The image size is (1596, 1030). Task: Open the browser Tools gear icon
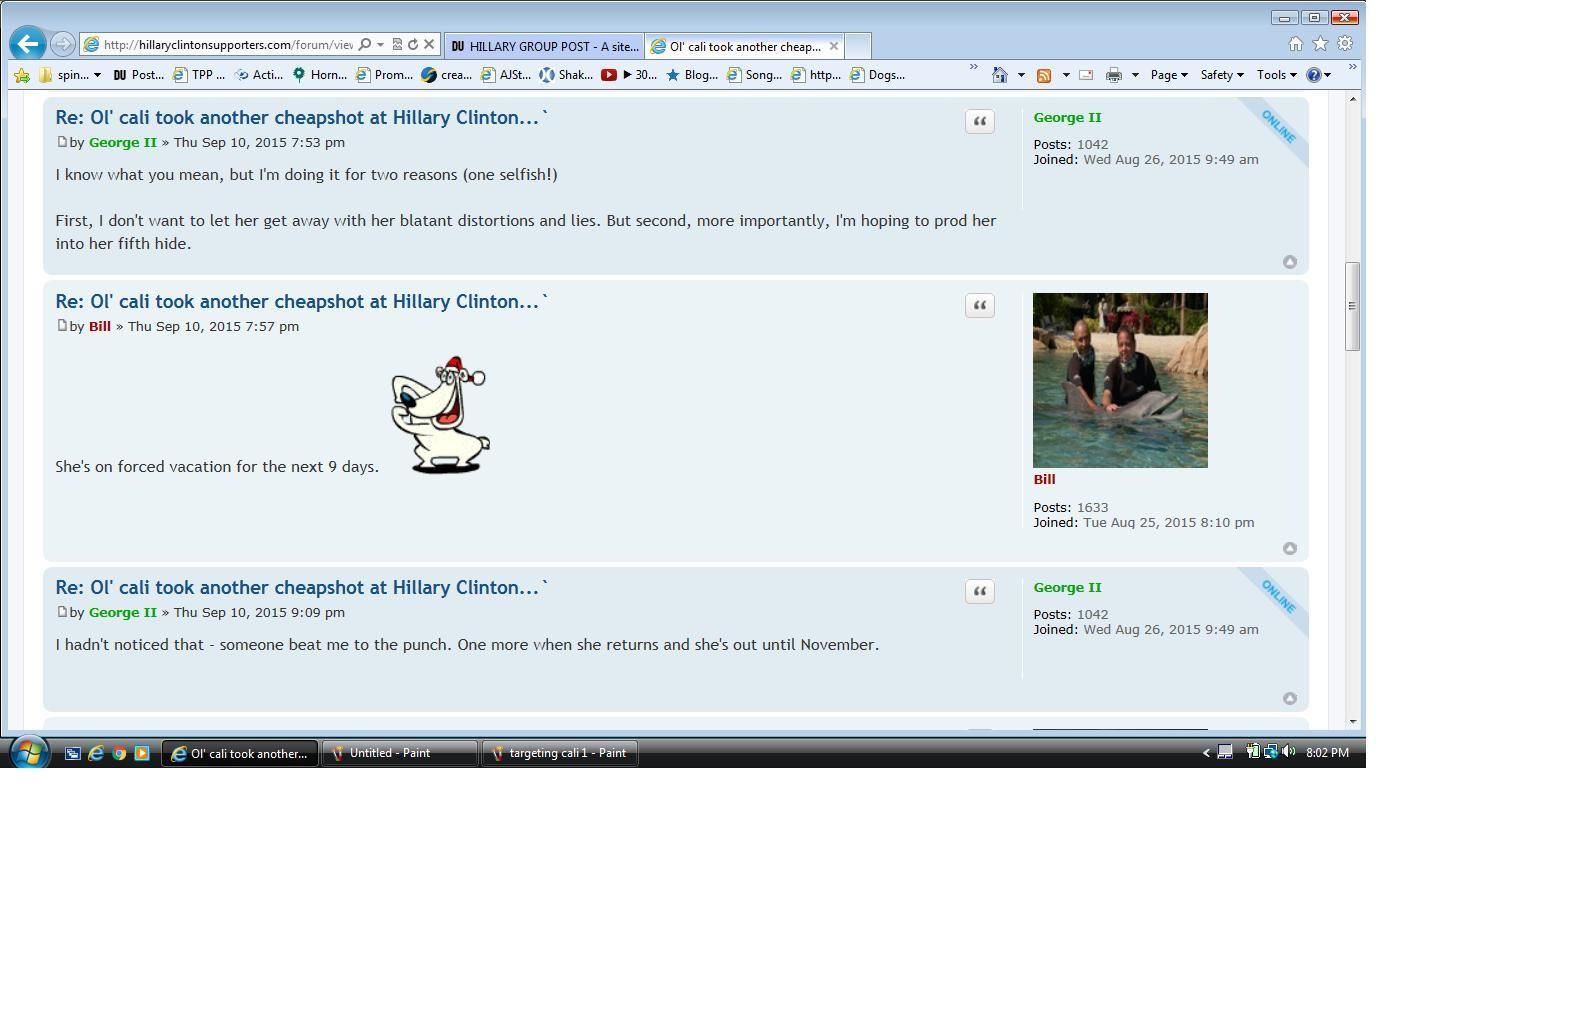(x=1345, y=44)
